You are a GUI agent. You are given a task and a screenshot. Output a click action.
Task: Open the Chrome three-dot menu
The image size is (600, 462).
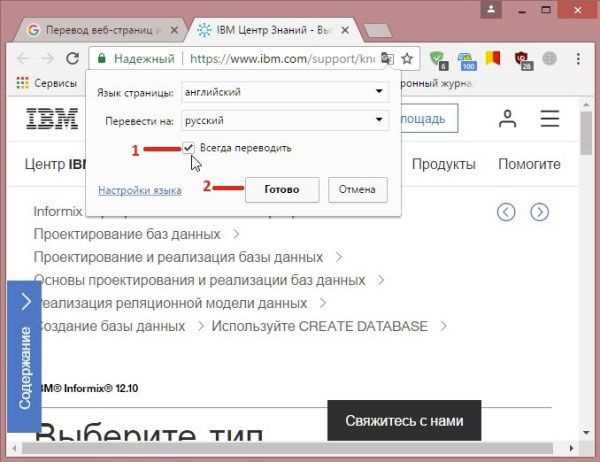[579, 59]
